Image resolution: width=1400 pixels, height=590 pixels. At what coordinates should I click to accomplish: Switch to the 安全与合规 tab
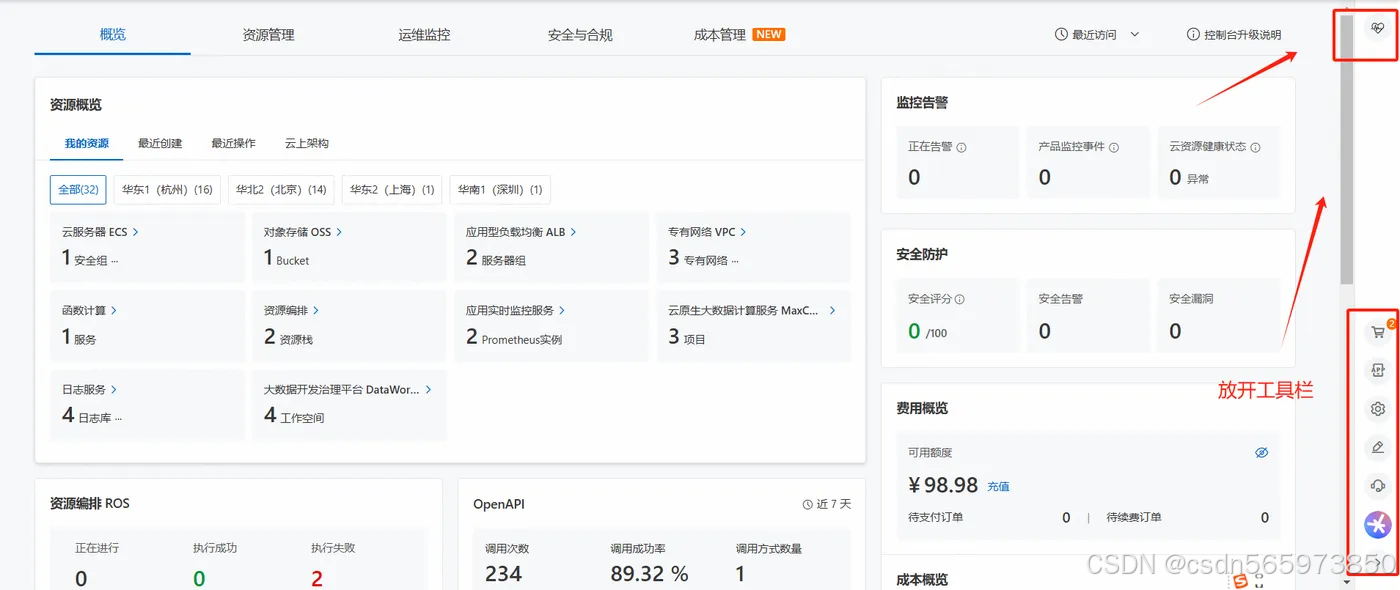coord(580,33)
